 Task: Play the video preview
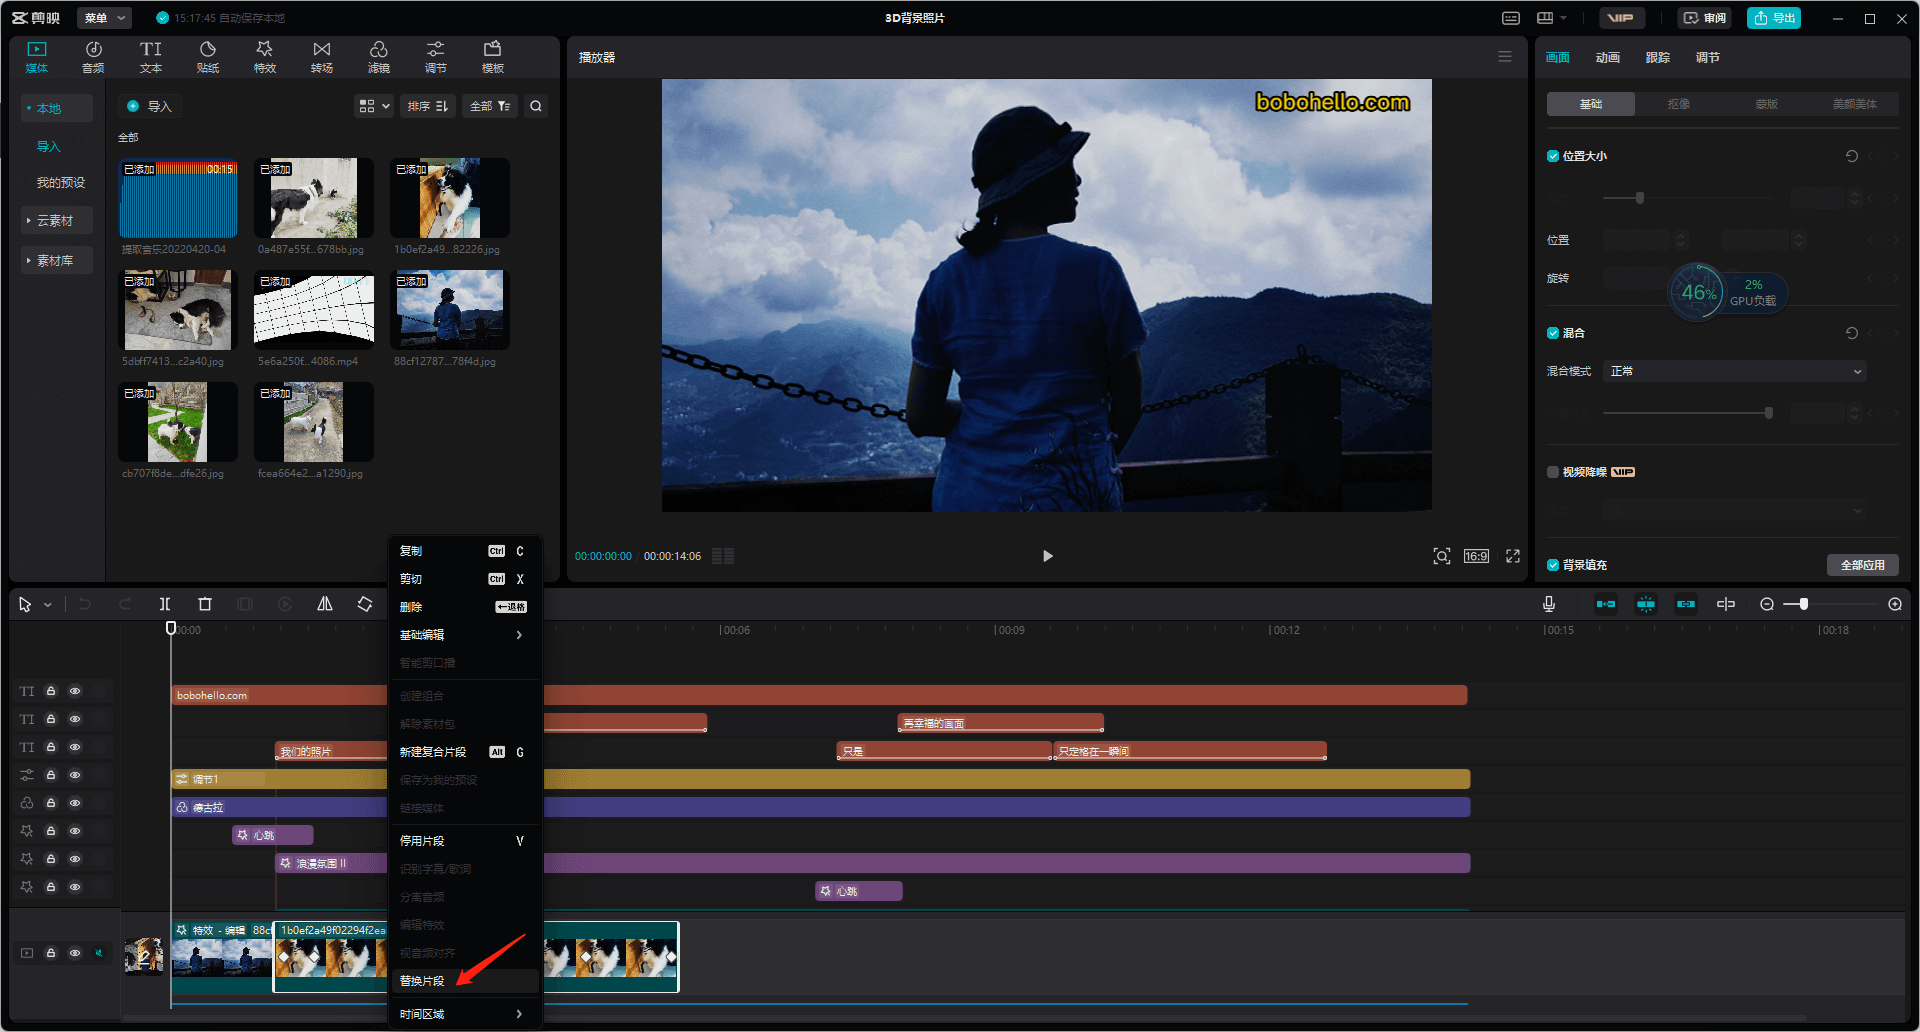(x=1047, y=556)
